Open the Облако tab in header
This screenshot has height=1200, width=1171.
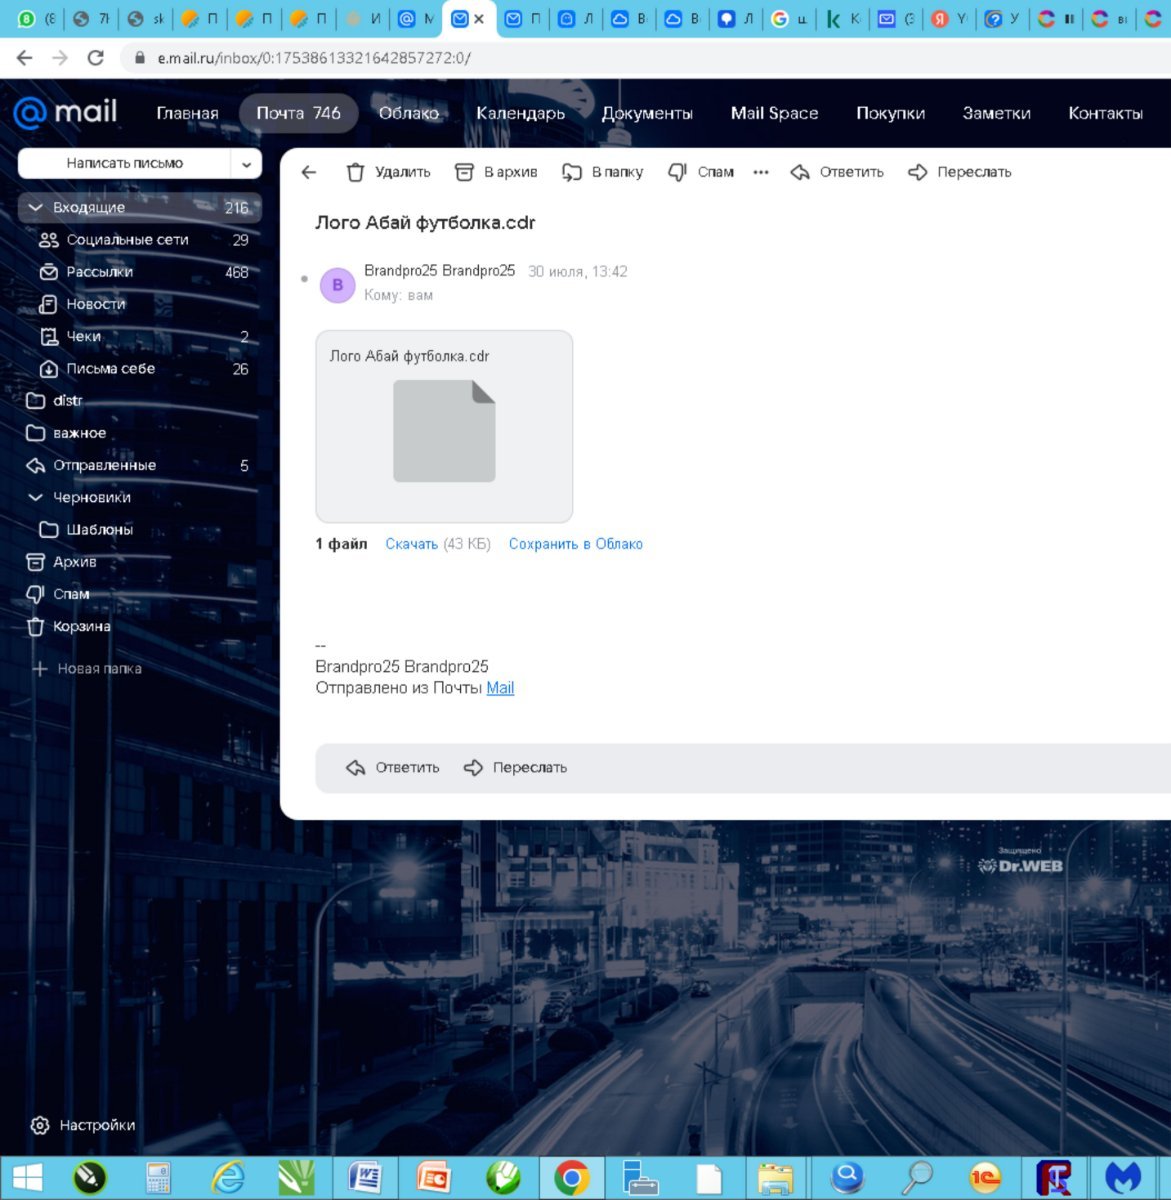point(409,113)
